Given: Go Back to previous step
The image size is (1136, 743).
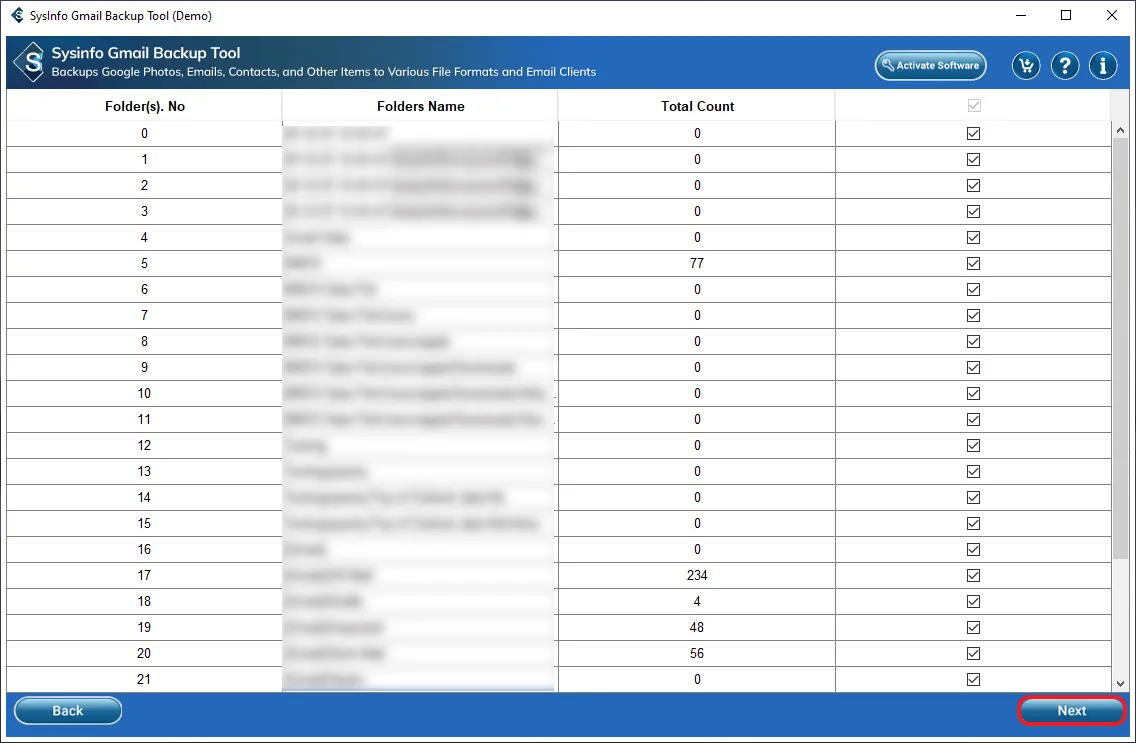Looking at the screenshot, I should pos(67,711).
